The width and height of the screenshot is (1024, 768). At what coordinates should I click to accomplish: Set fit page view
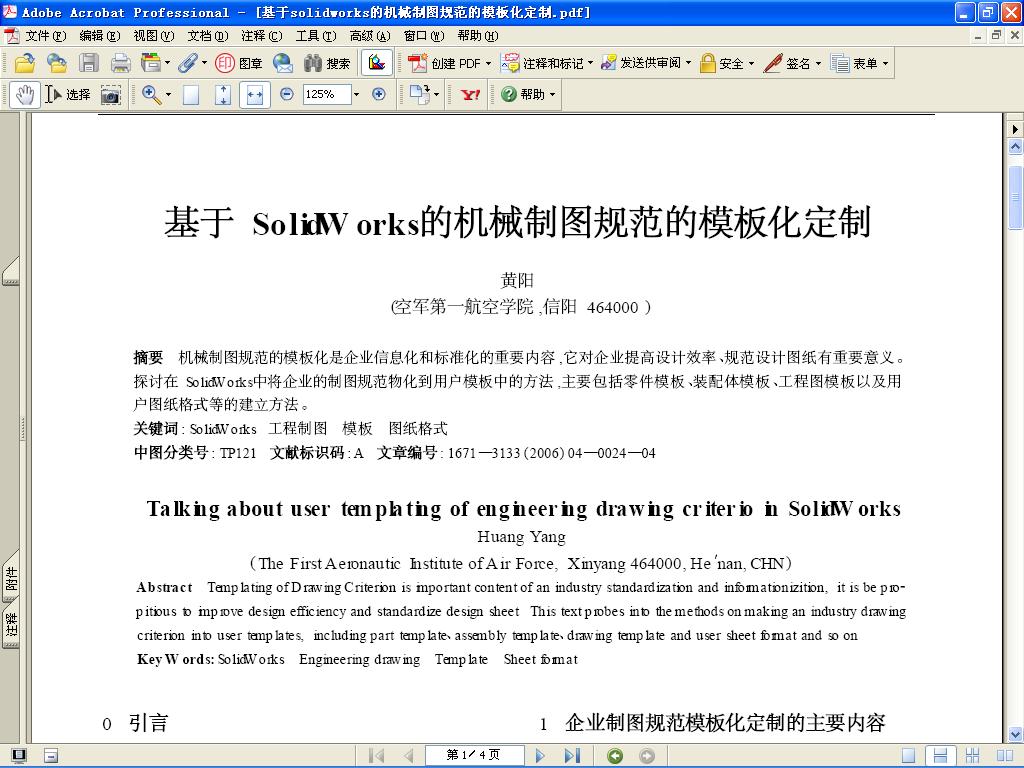click(223, 95)
